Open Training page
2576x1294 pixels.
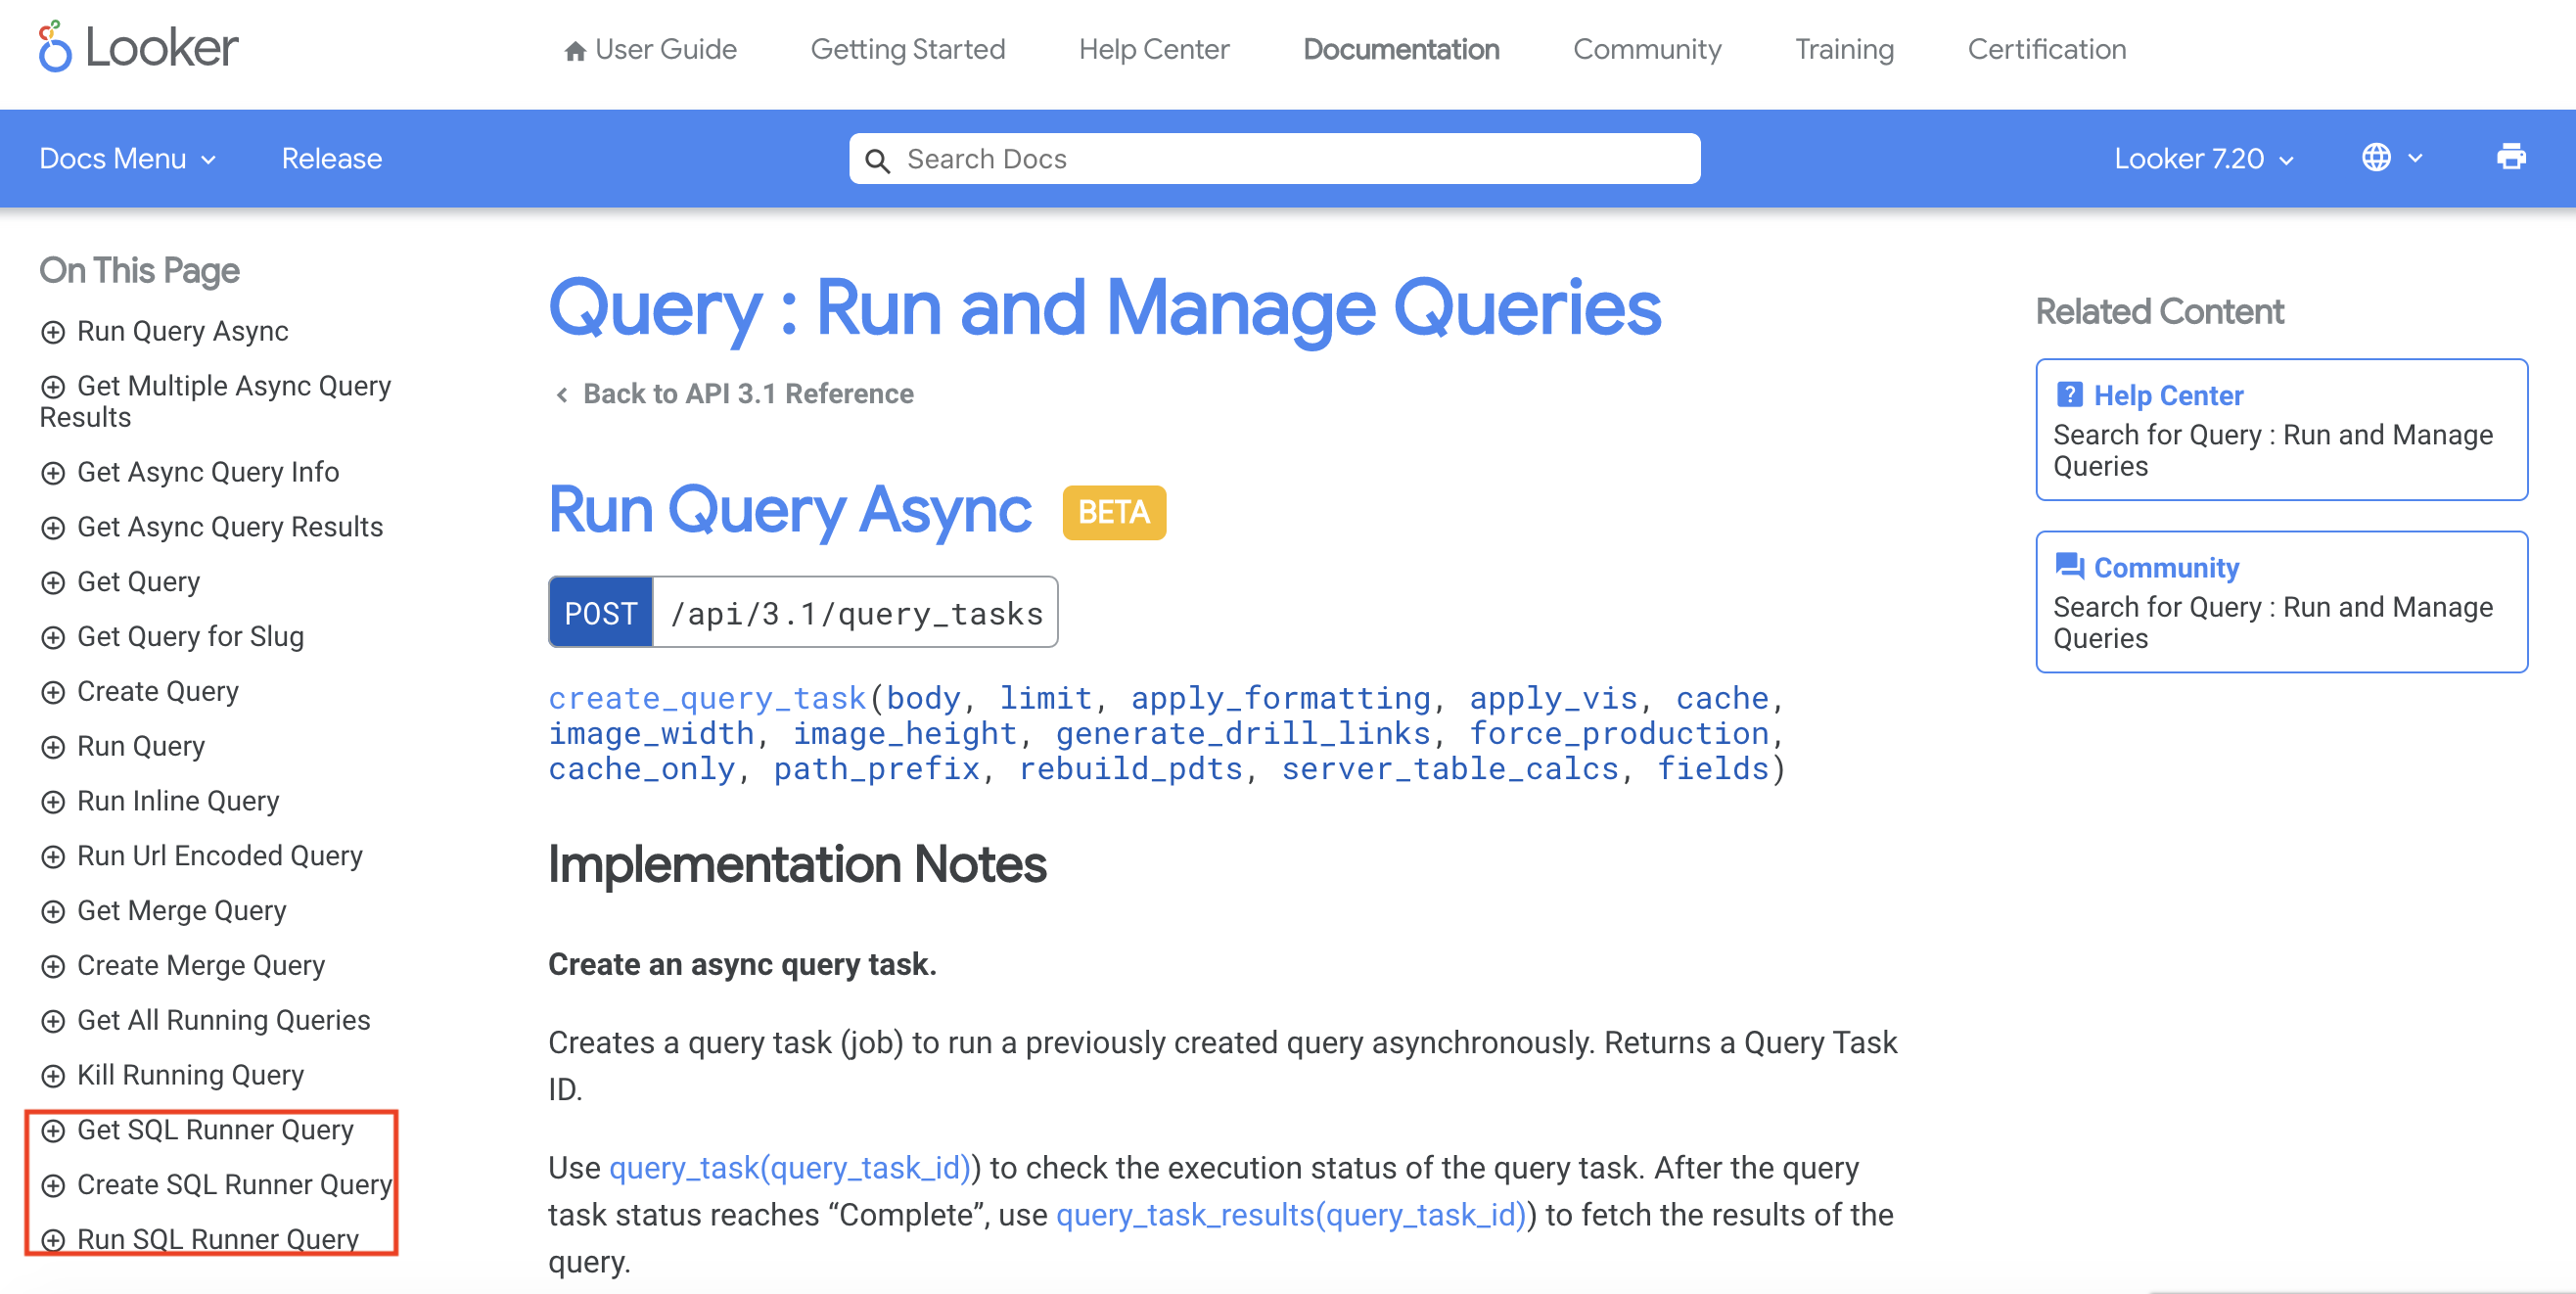[x=1843, y=49]
